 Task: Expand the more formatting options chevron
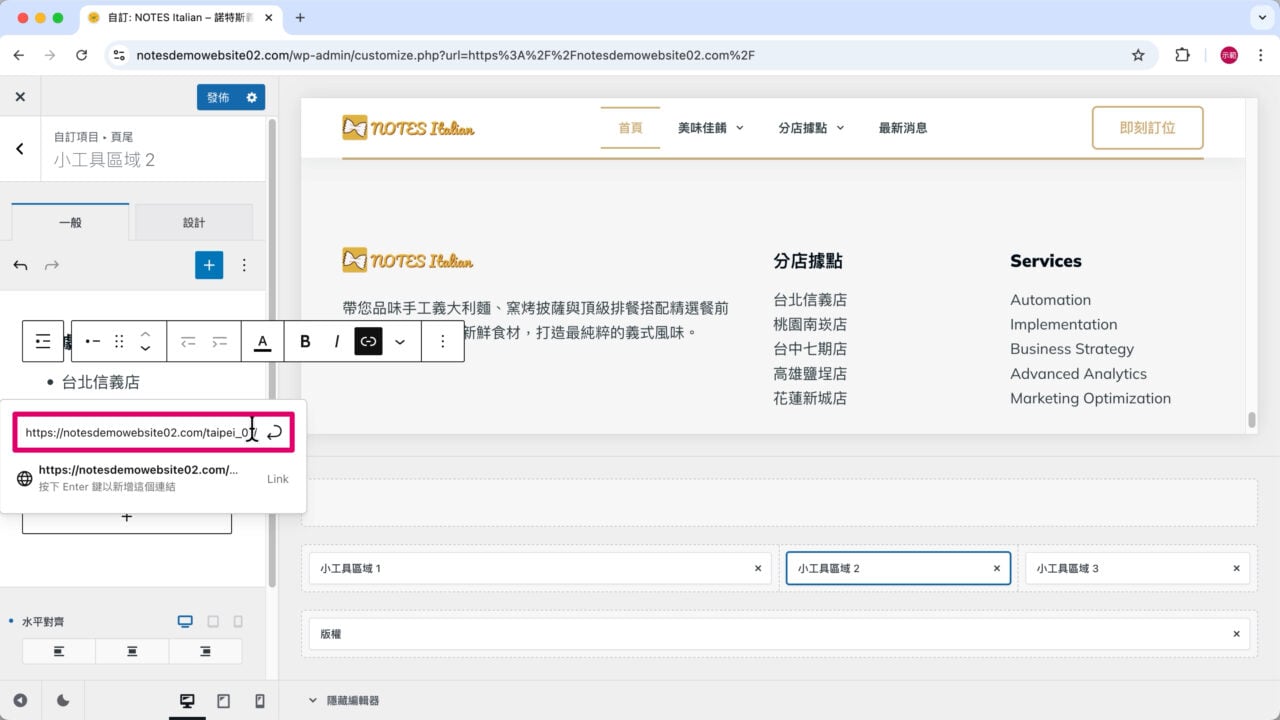pos(400,341)
